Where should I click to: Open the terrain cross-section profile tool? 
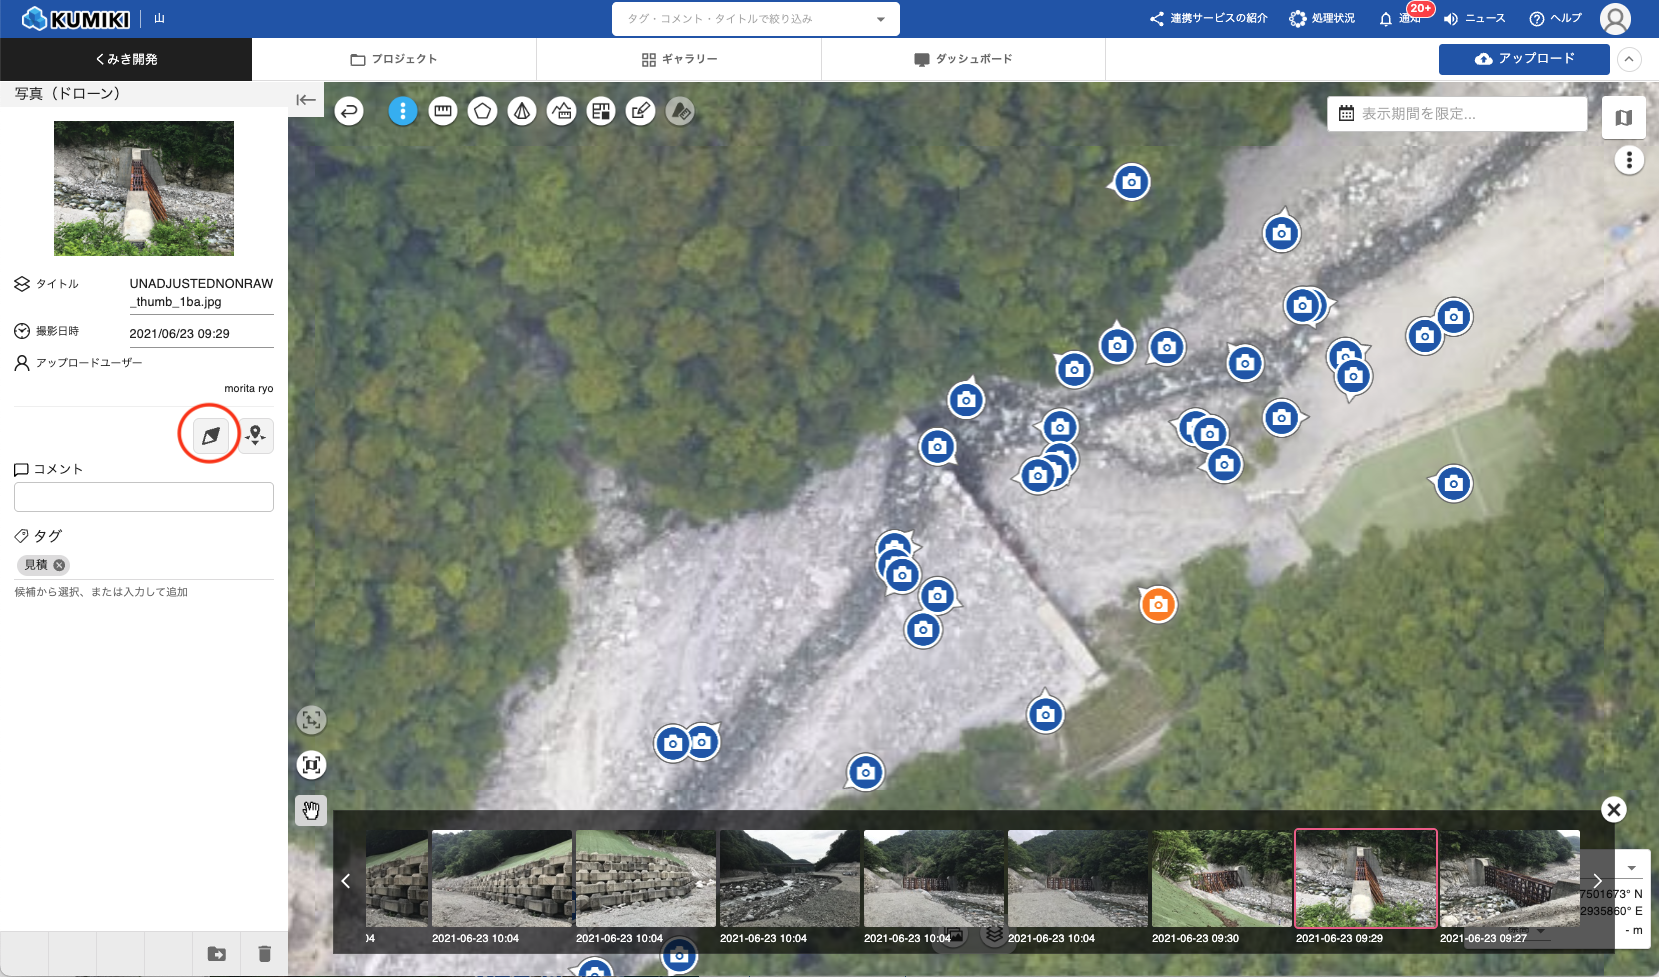click(562, 111)
